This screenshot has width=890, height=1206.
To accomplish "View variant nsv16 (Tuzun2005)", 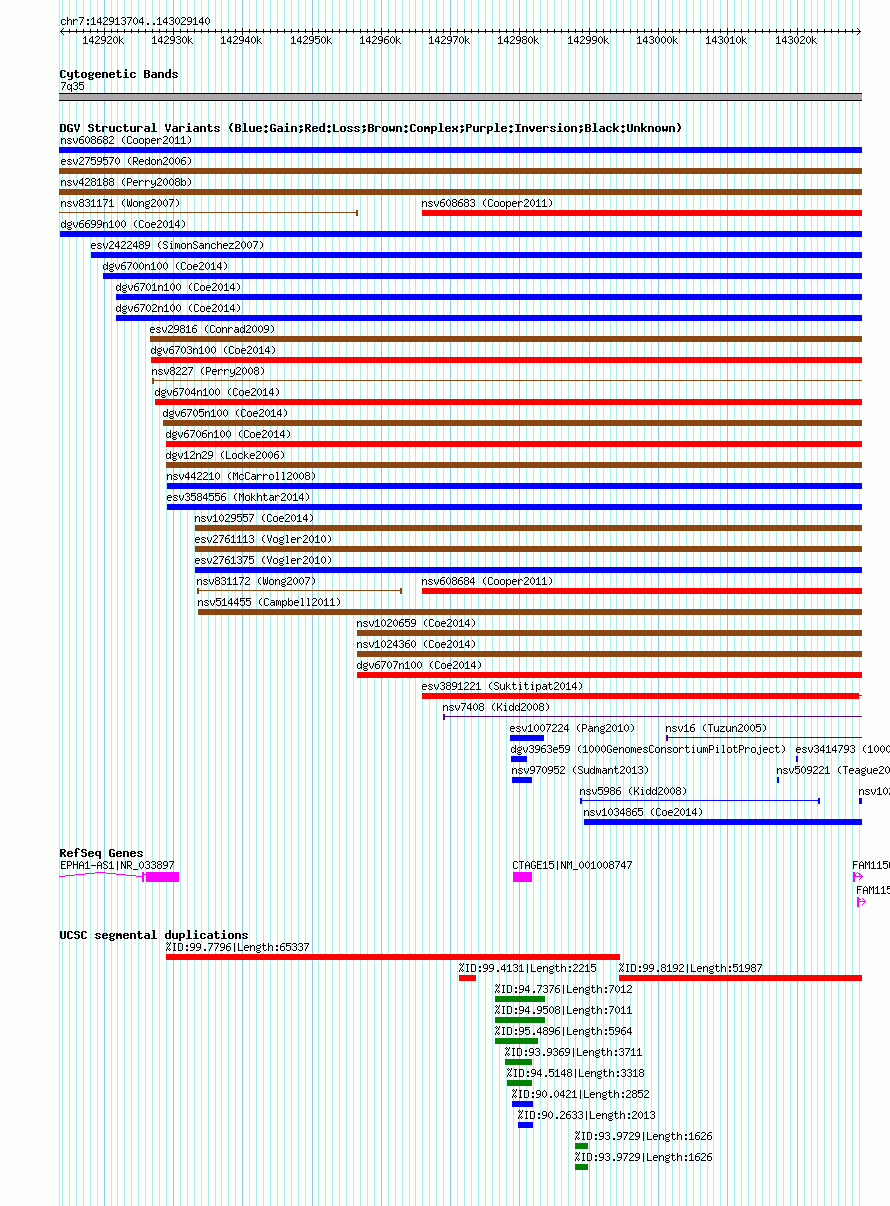I will 716,728.
